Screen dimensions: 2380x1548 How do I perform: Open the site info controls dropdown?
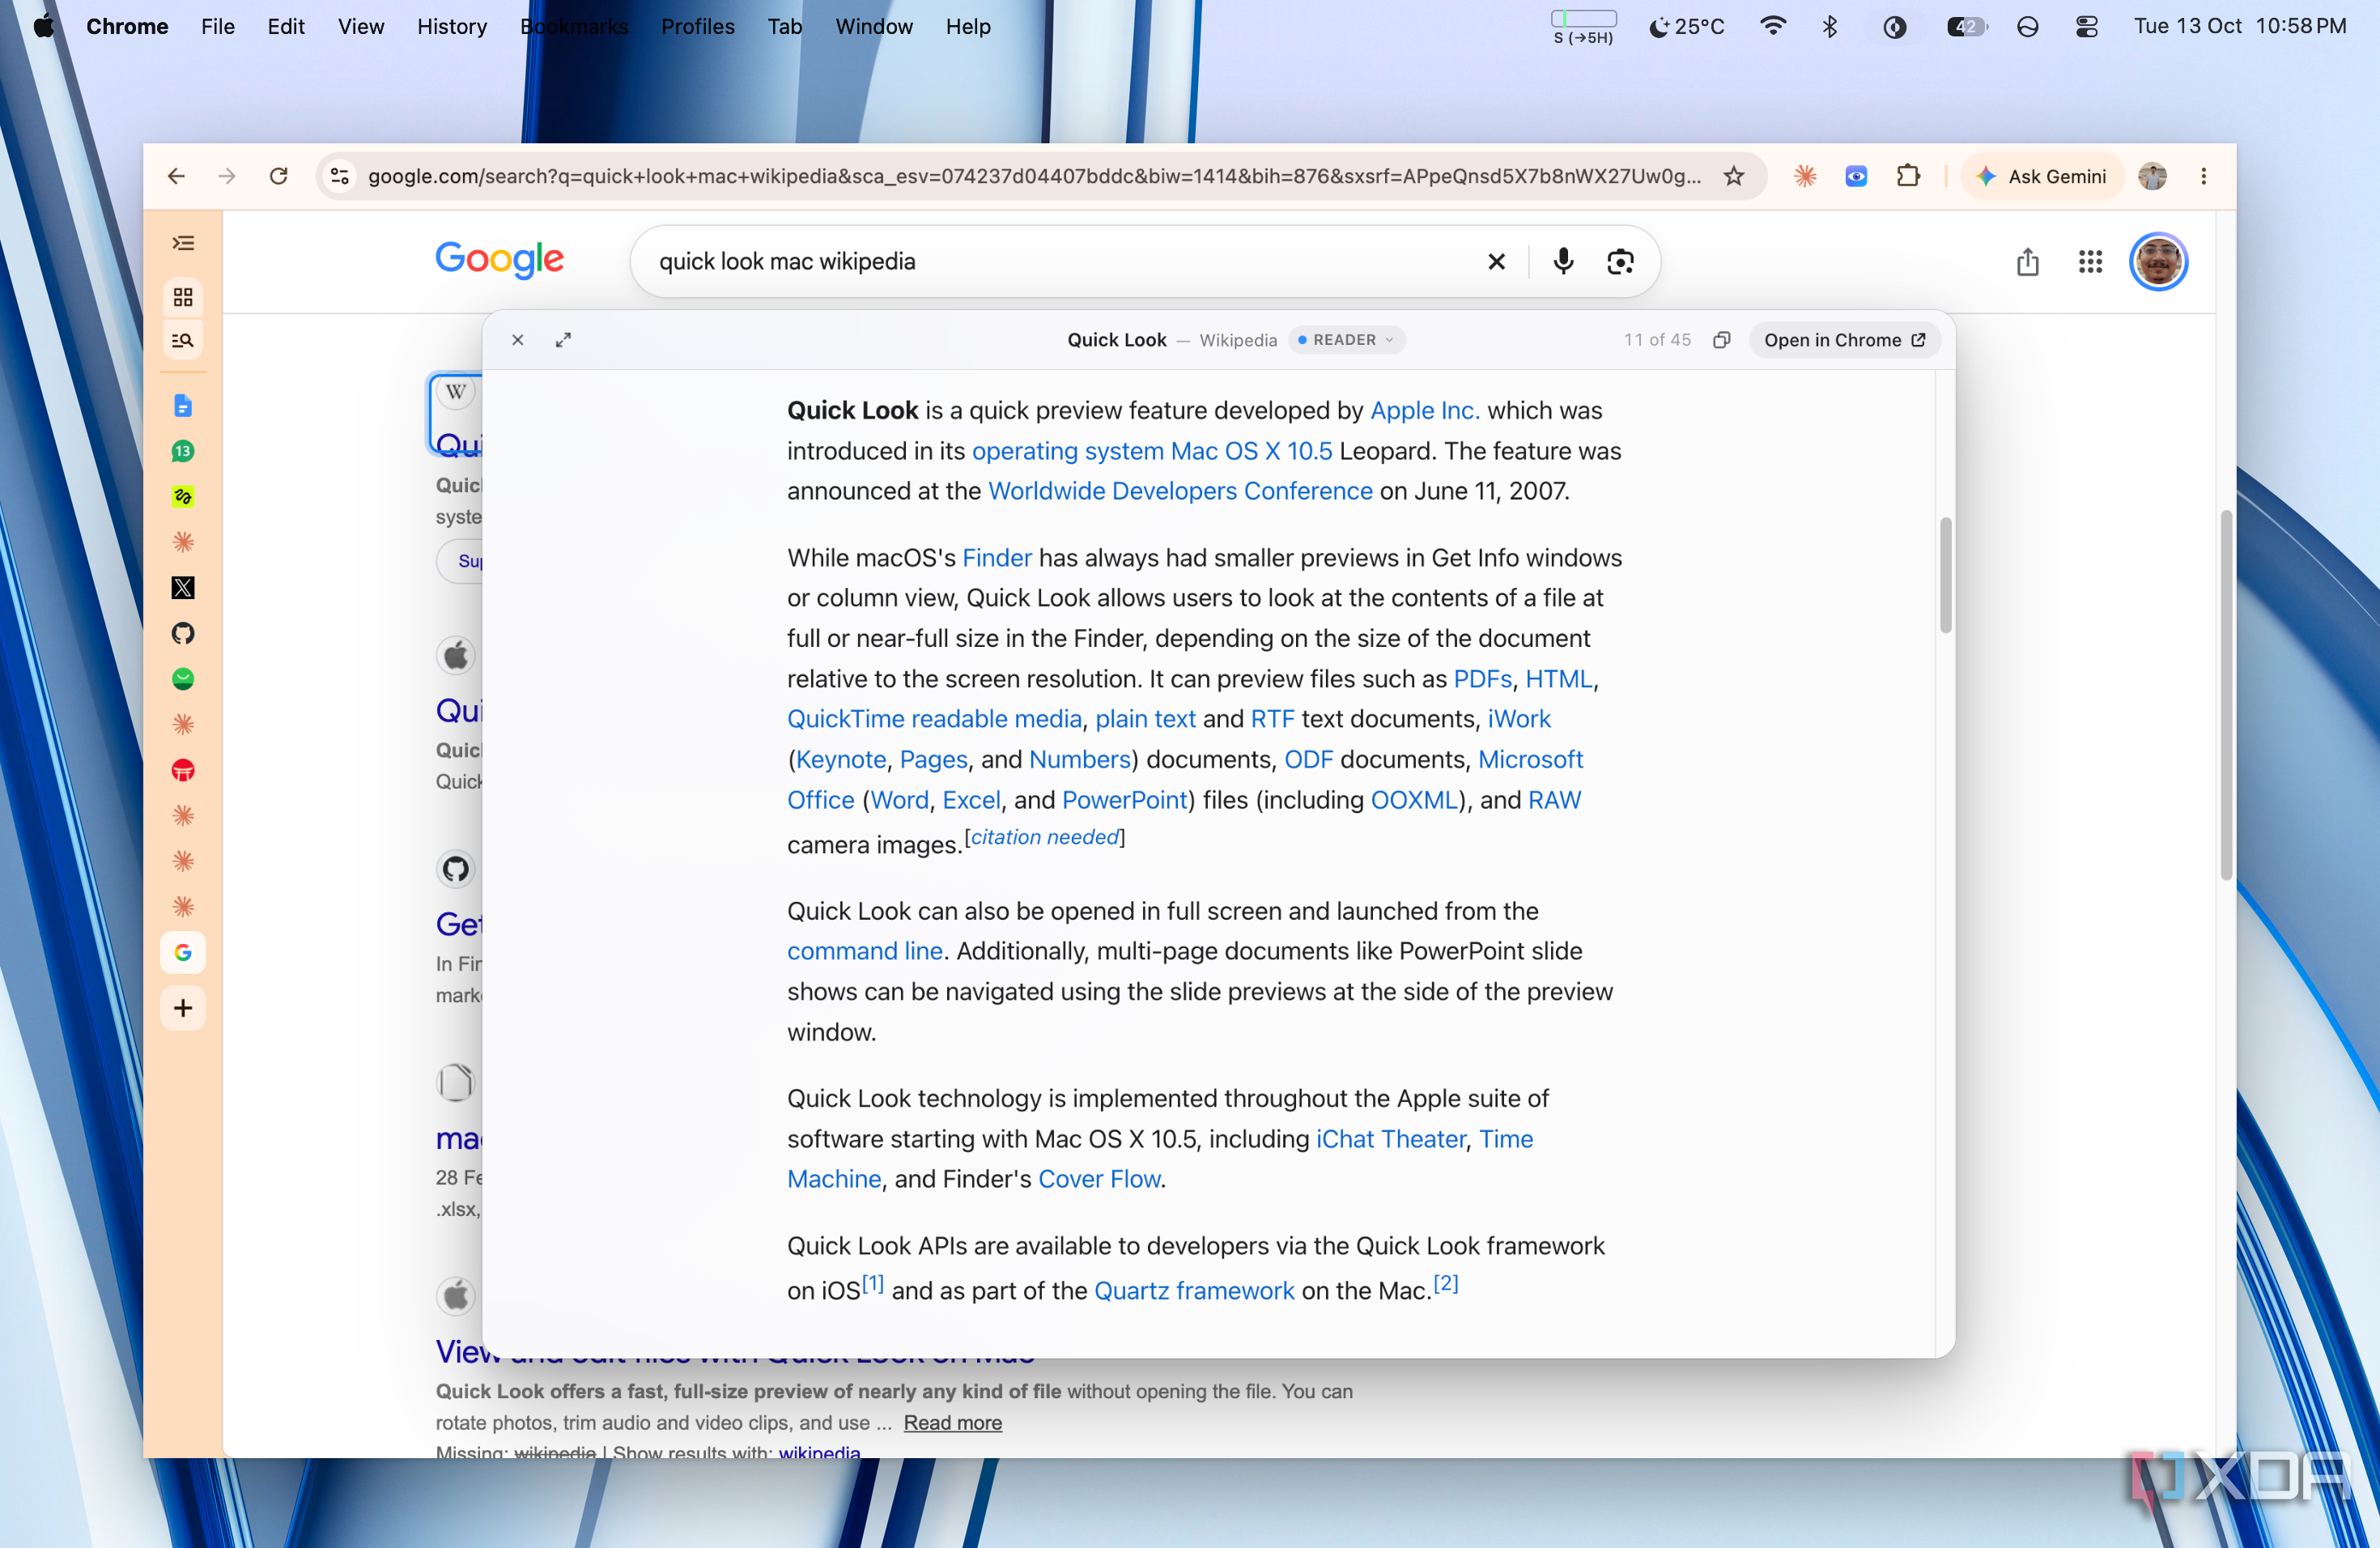pos(340,177)
